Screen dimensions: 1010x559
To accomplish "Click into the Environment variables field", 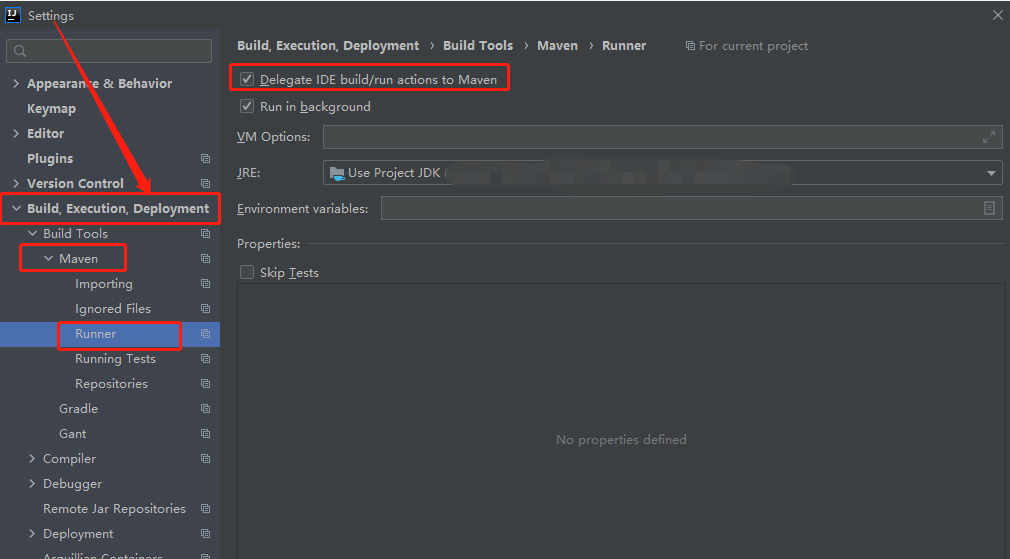I will click(691, 208).
